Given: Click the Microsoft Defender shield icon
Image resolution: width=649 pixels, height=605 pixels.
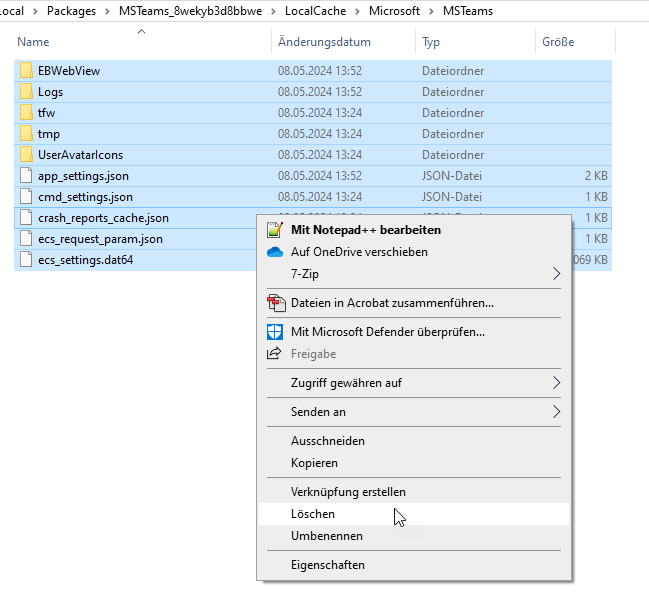Looking at the screenshot, I should pyautogui.click(x=275, y=332).
